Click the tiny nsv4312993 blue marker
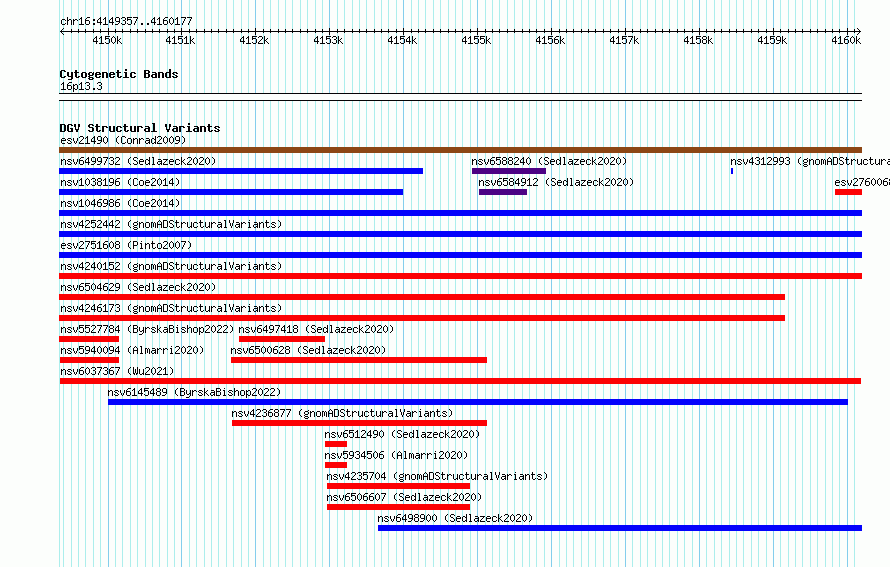Screen dimensions: 890x567 pos(732,171)
